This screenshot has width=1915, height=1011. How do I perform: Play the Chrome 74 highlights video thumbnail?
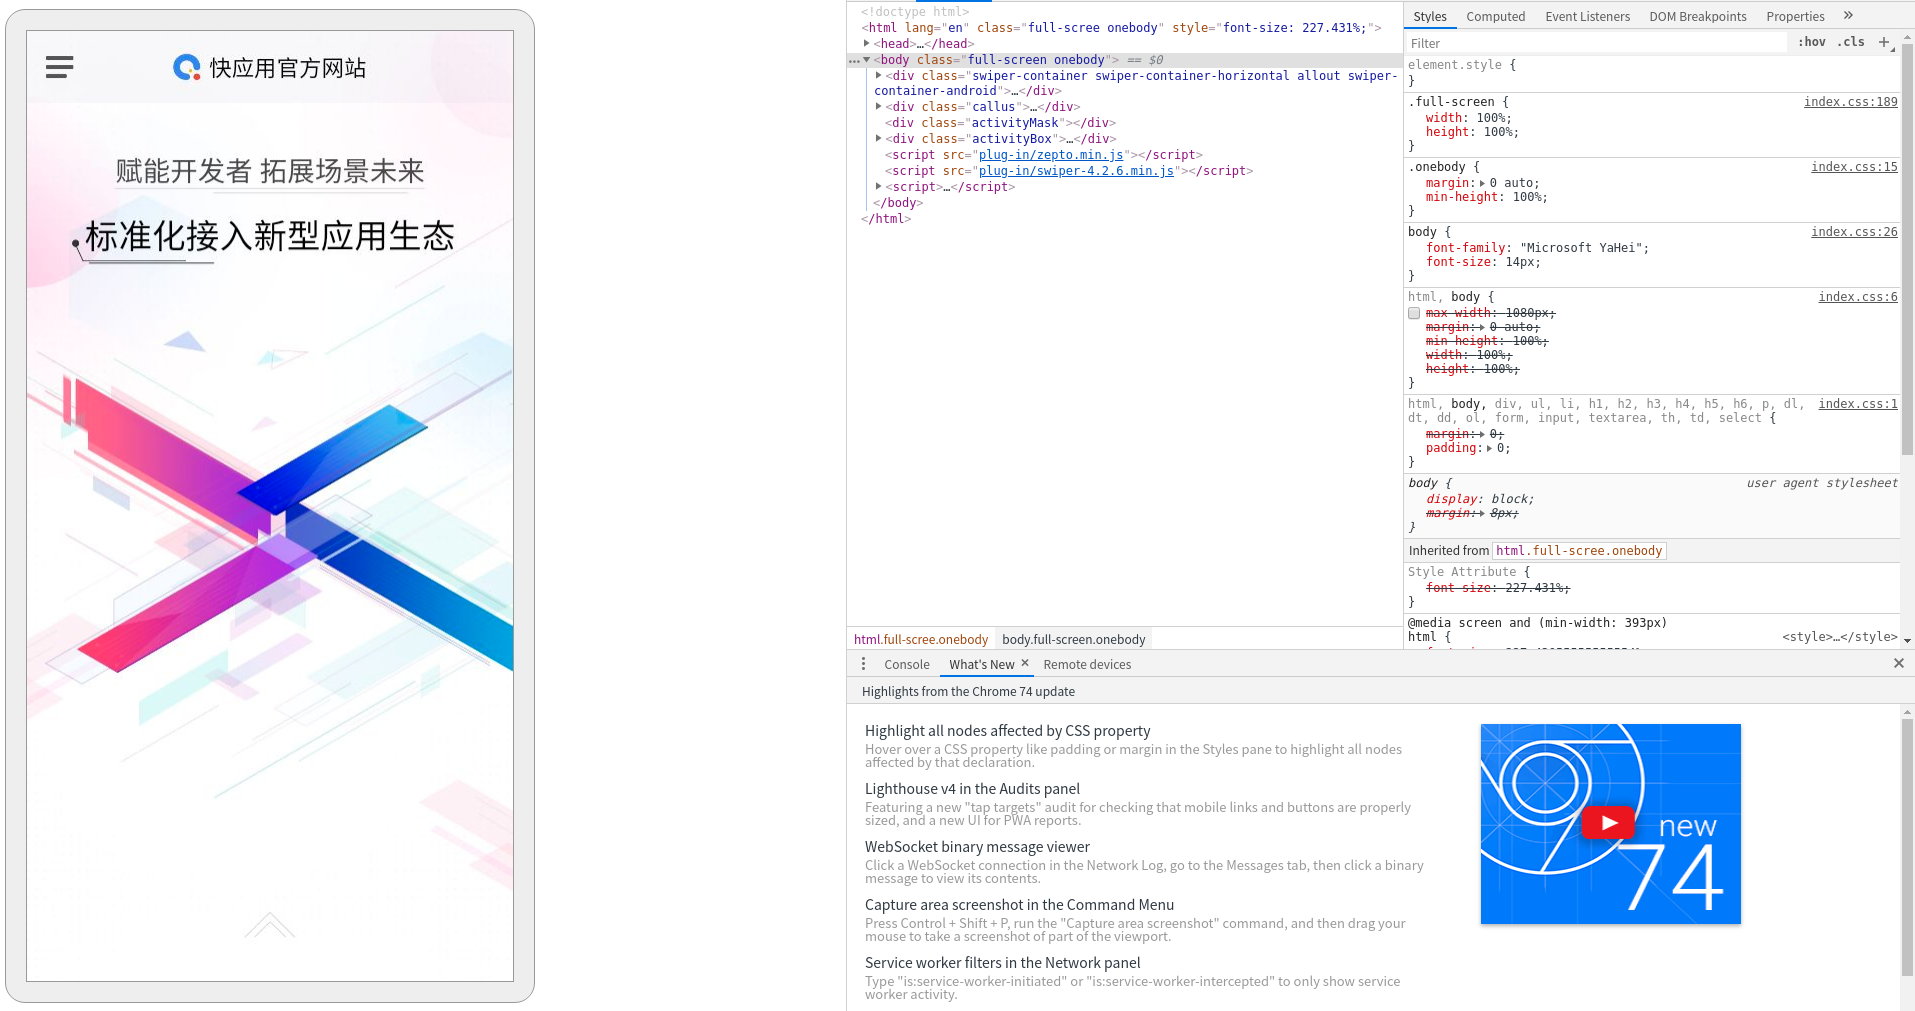point(1608,822)
